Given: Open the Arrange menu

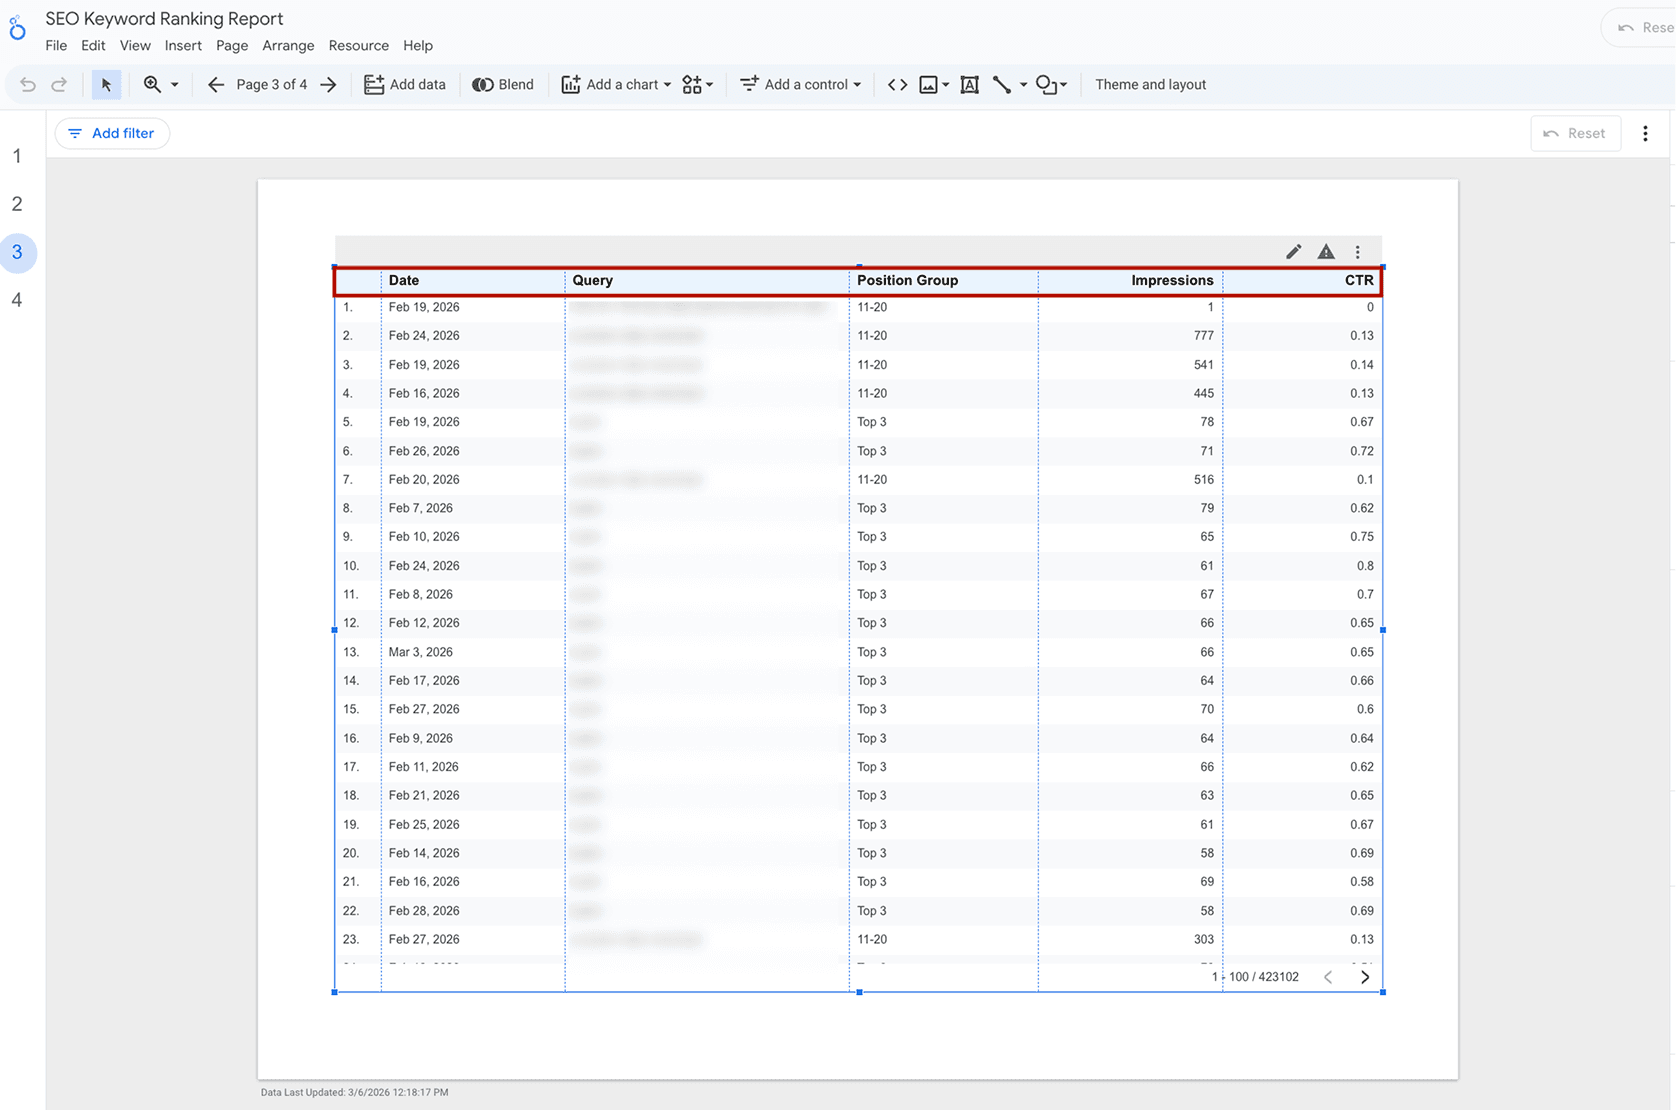Looking at the screenshot, I should coord(288,45).
